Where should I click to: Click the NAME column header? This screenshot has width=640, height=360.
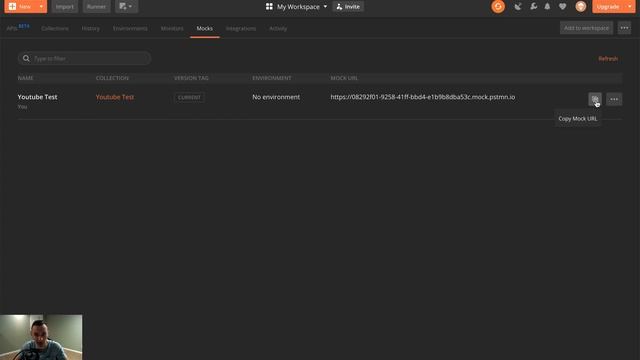[25, 78]
